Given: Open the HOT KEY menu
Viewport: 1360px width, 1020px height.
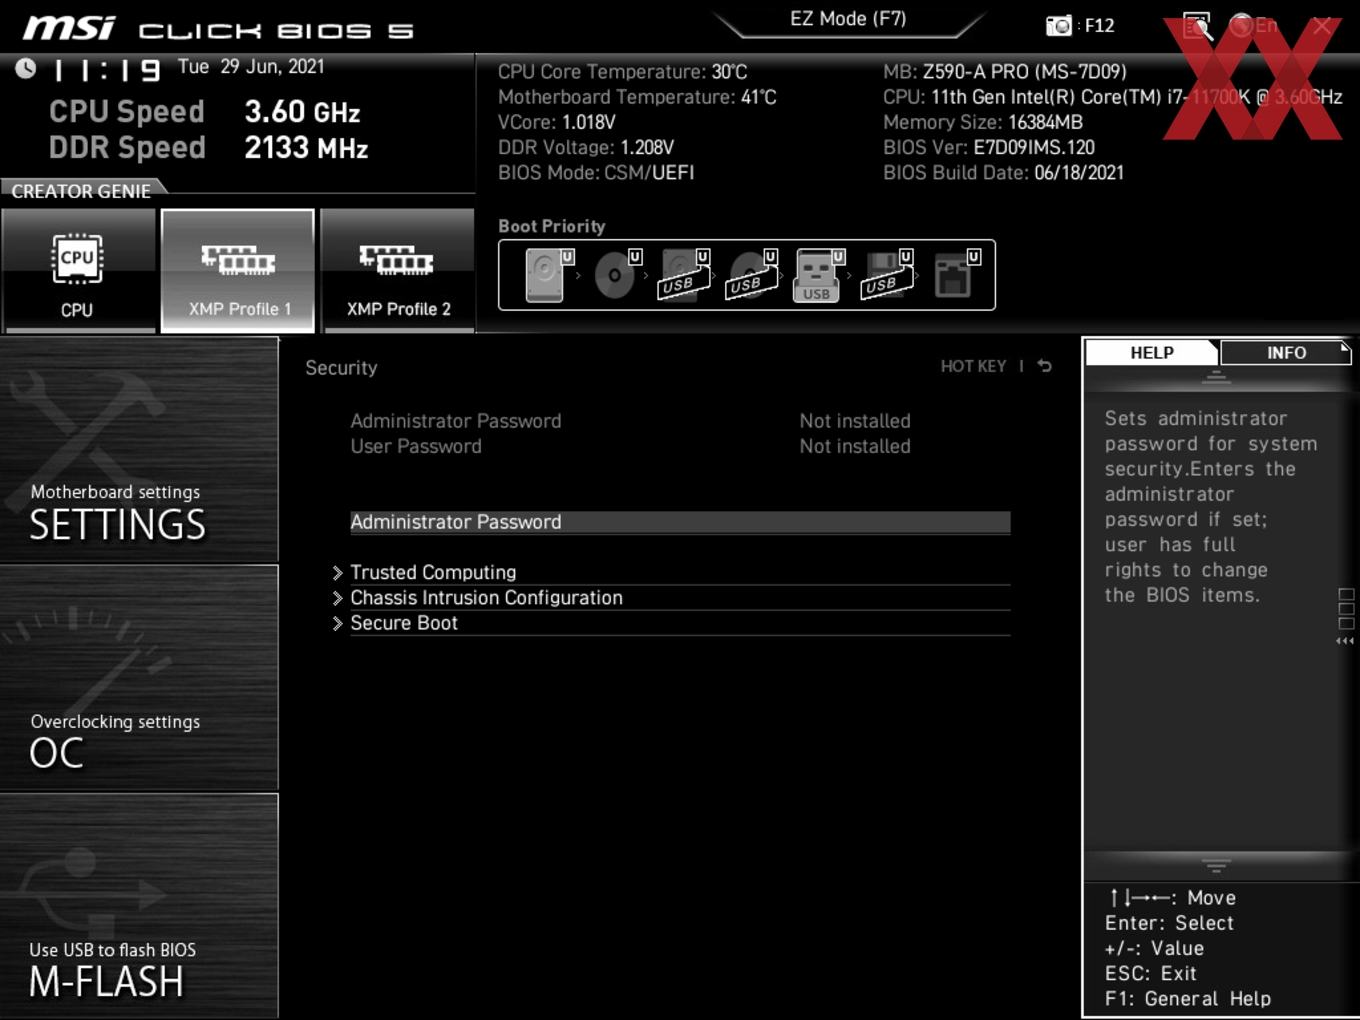Looking at the screenshot, I should click(x=973, y=366).
